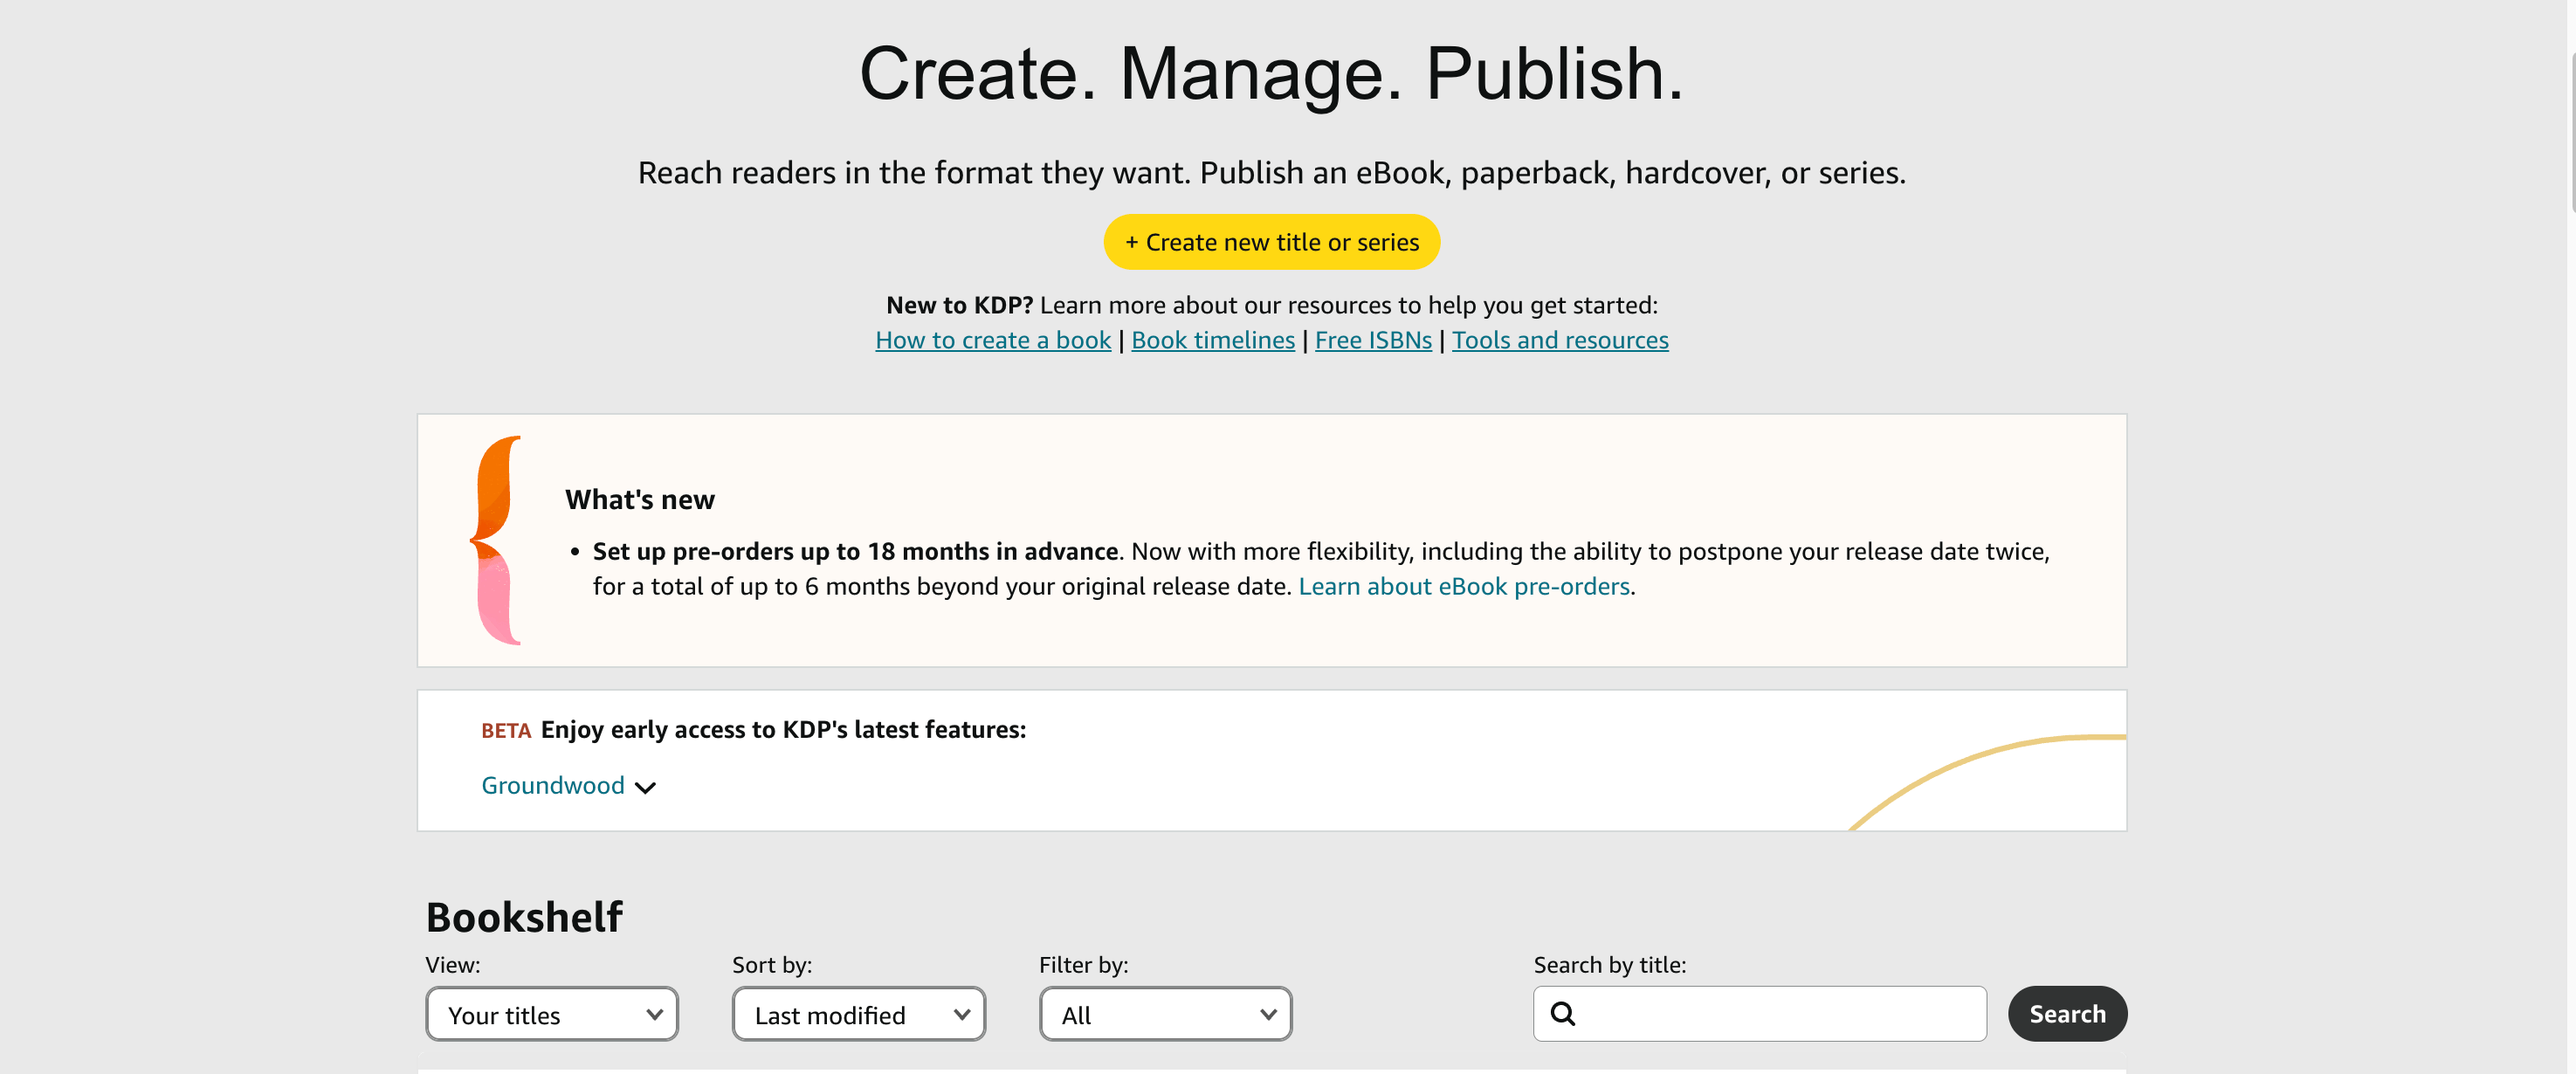
Task: Click the magnifying glass icon in search box
Action: 1563,1014
